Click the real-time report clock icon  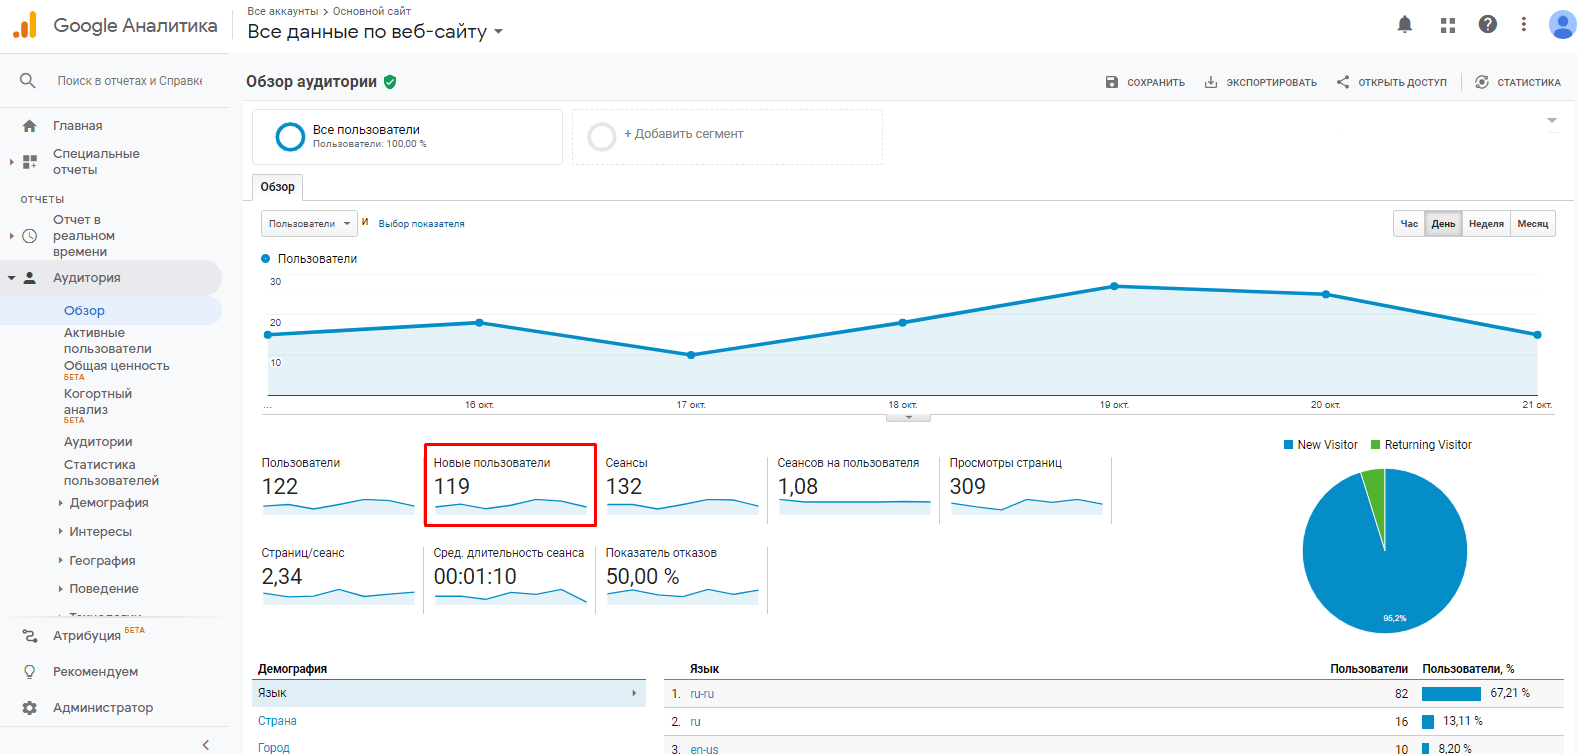point(30,236)
